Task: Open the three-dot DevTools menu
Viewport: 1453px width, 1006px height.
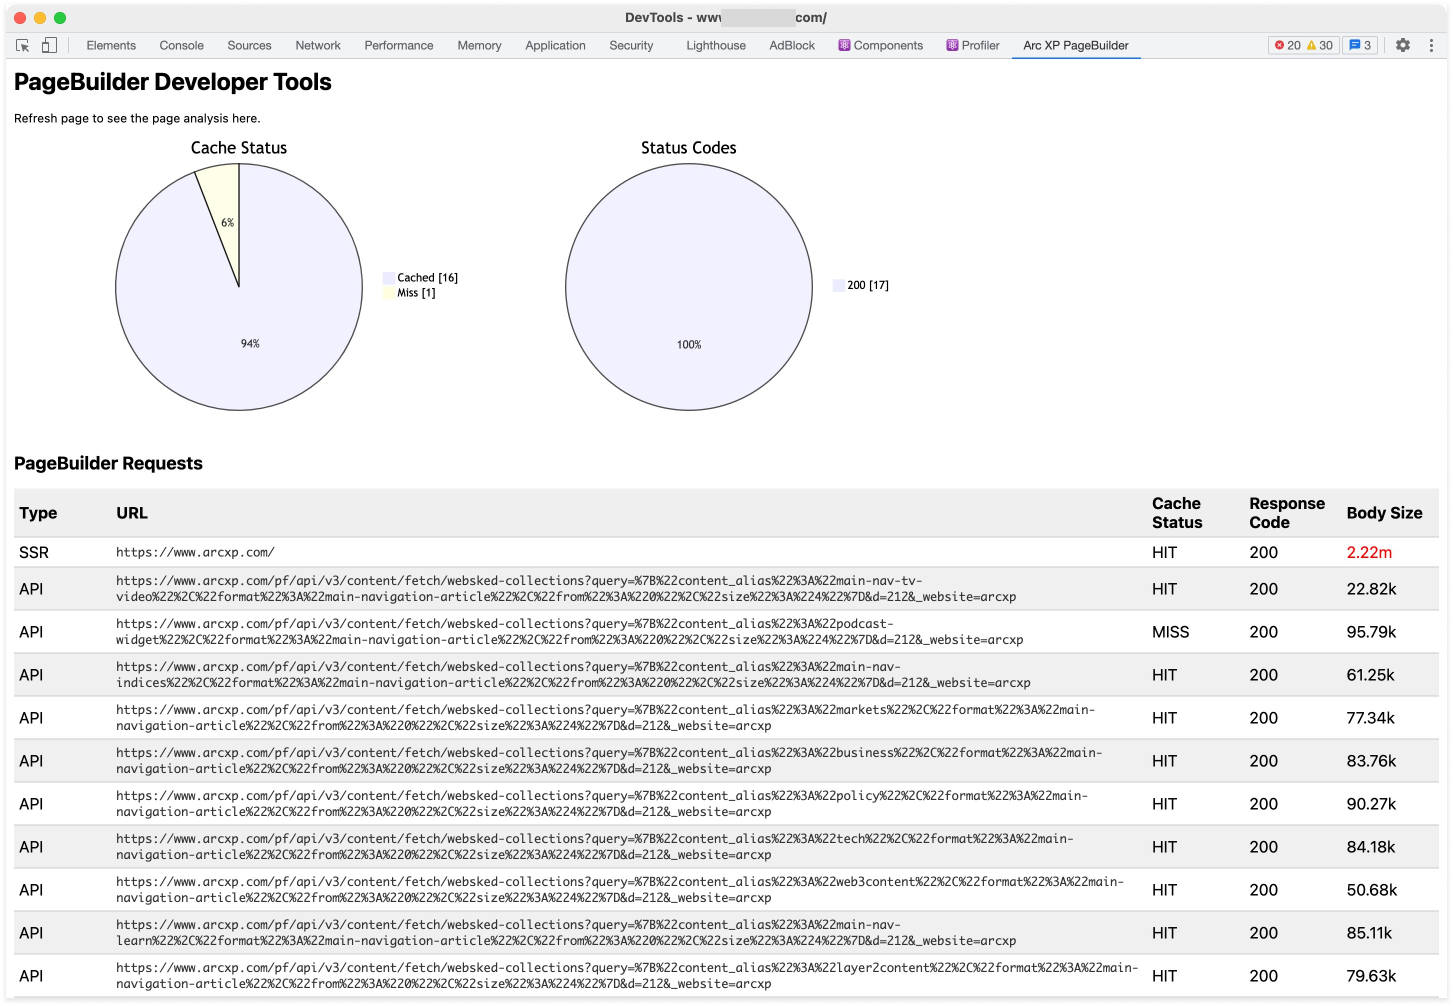Action: (1431, 45)
